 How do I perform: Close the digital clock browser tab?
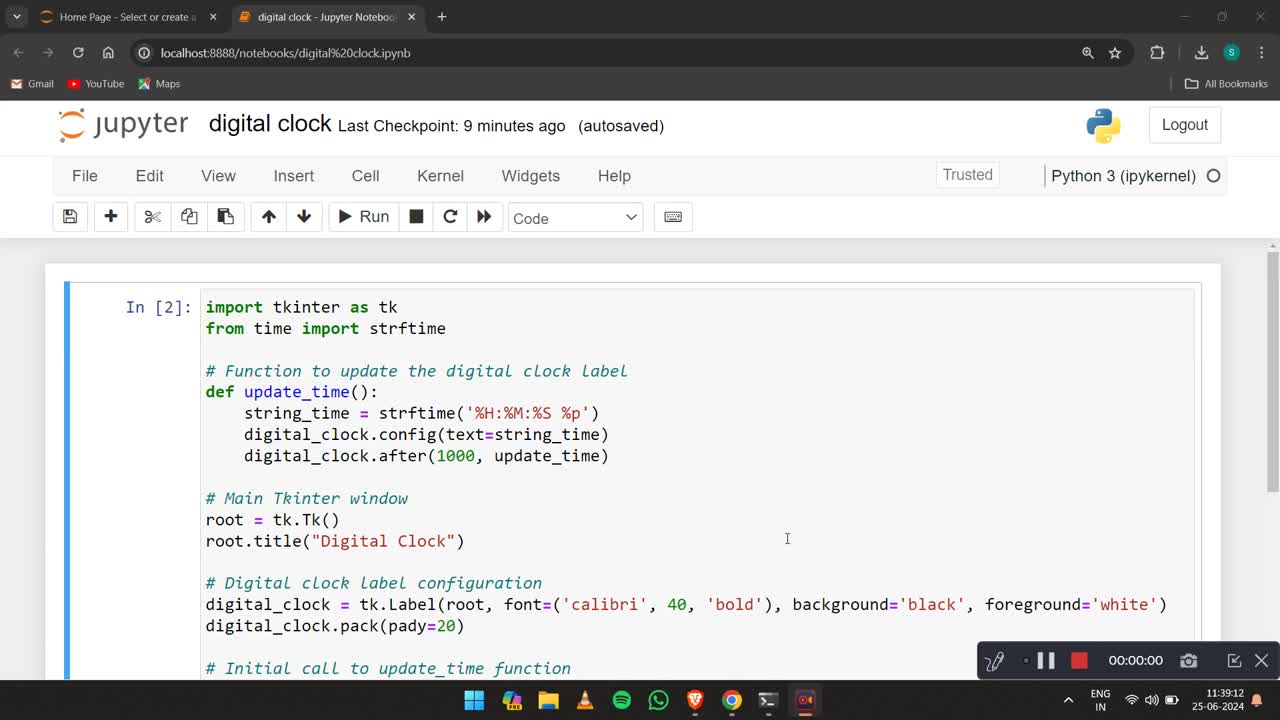pyautogui.click(x=411, y=17)
